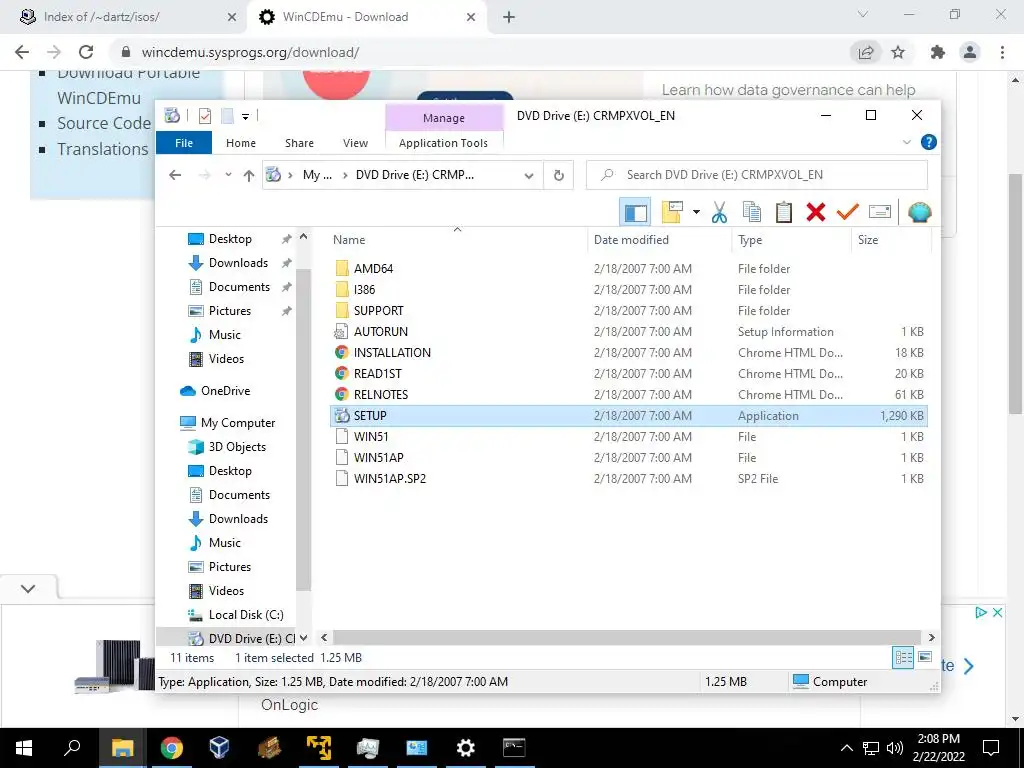Click the folder options icon in the Explorer toolbar
Screen dimensions: 1024x768
click(x=671, y=212)
